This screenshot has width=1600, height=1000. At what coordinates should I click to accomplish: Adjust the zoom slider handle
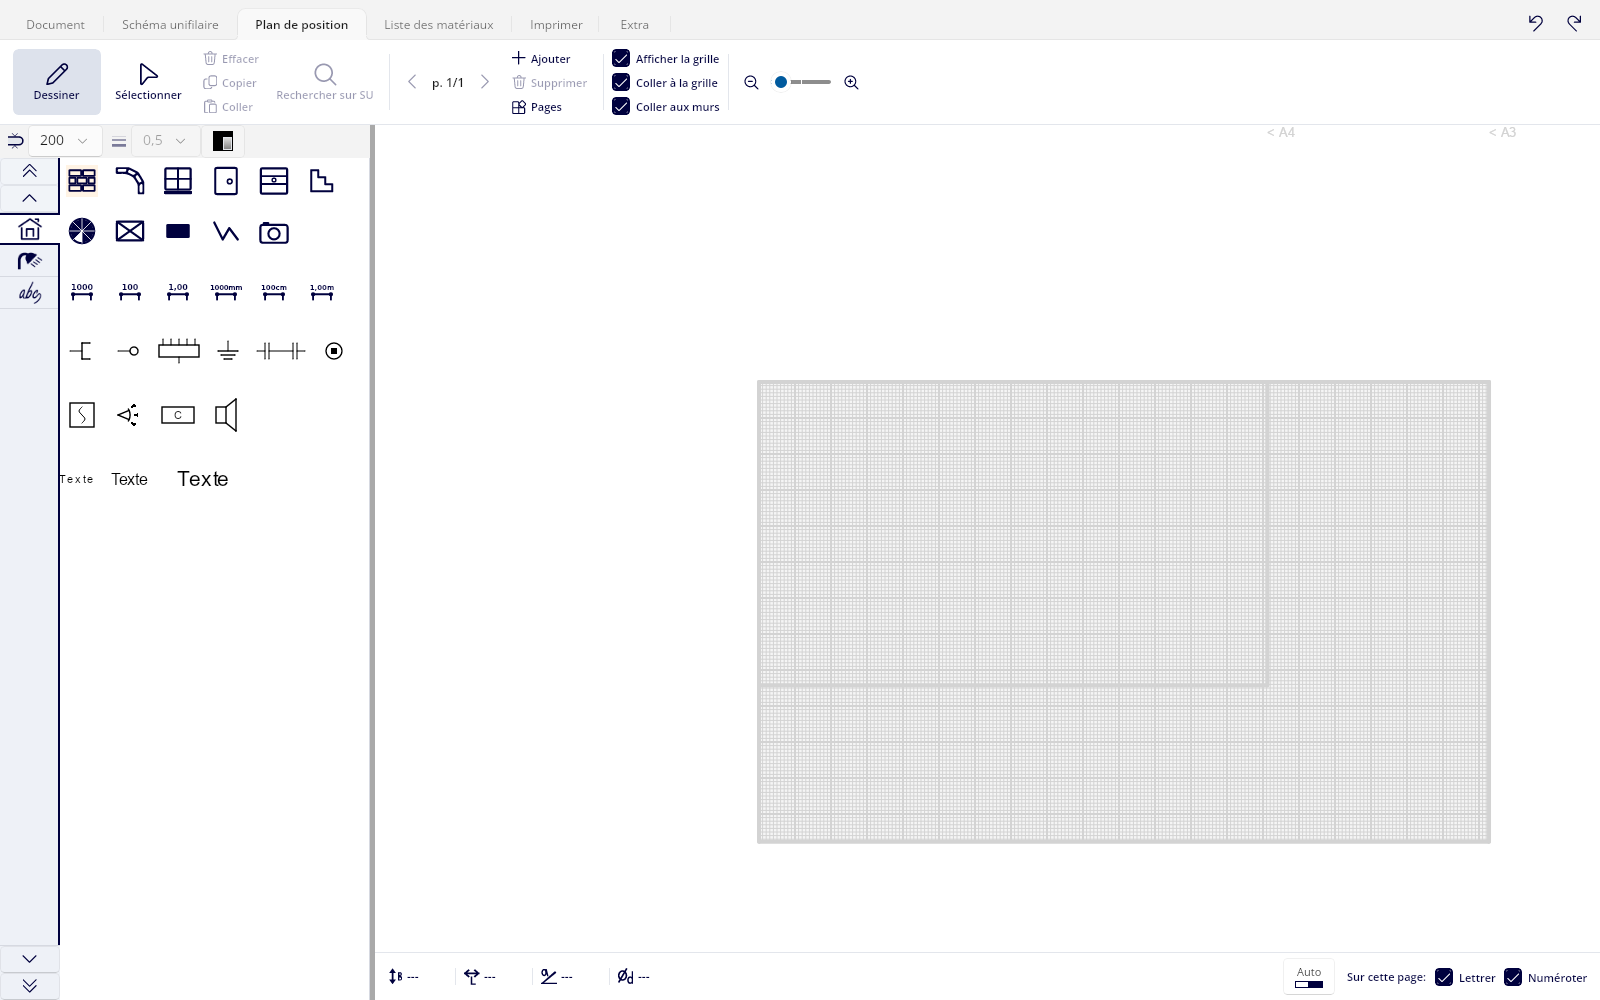point(781,82)
